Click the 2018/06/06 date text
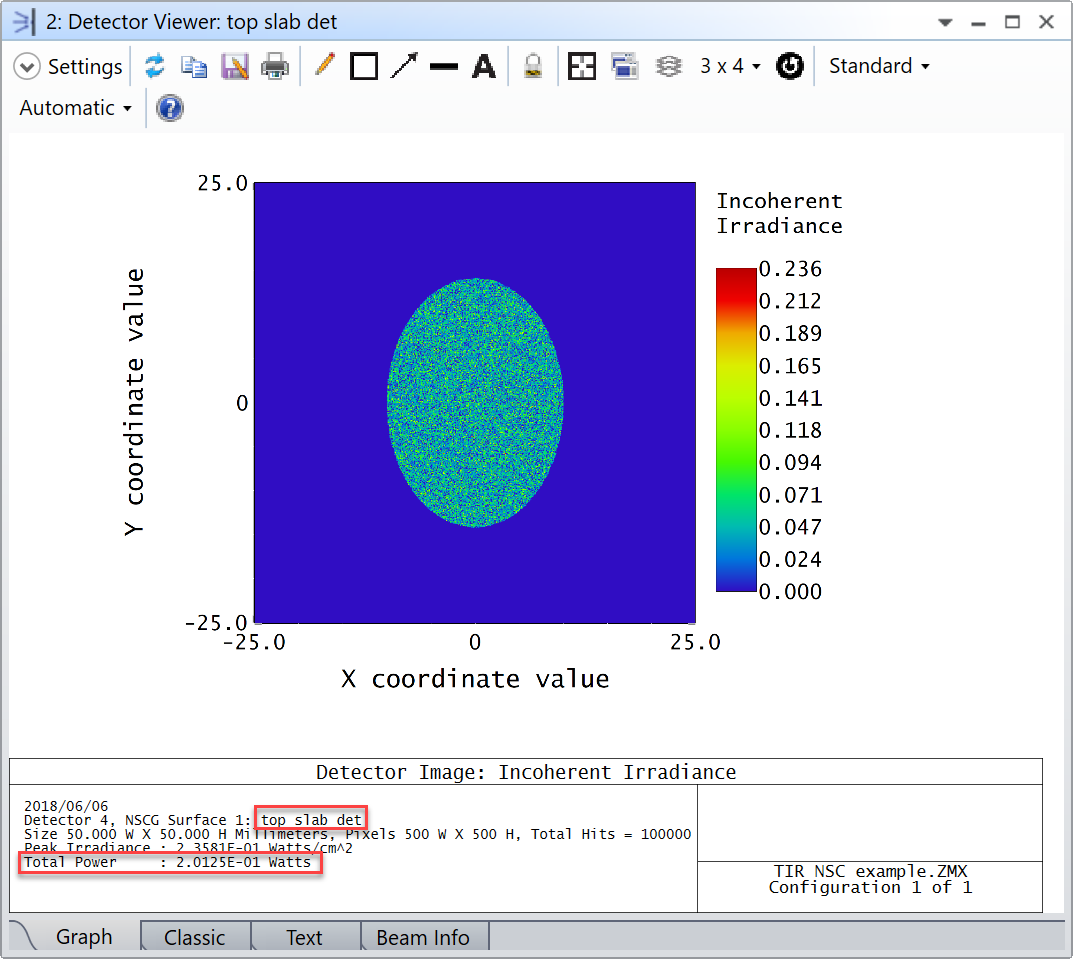The image size is (1073, 959). (66, 806)
